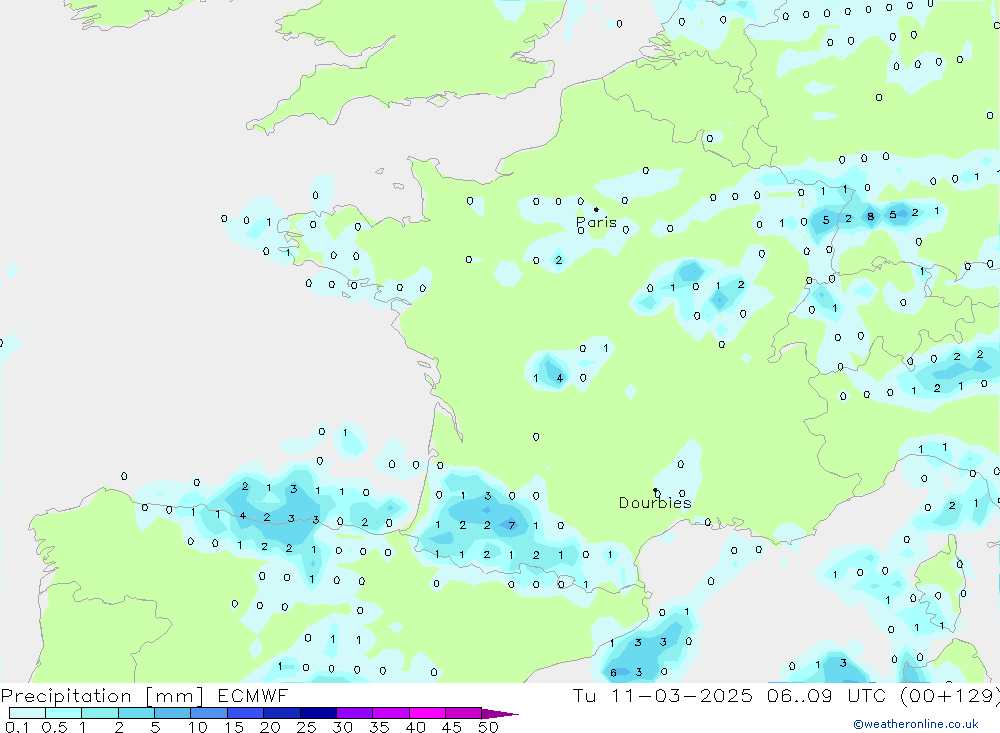The image size is (1000, 733).
Task: Pick the 20–25 mm legend swatch
Action: [x=282, y=713]
